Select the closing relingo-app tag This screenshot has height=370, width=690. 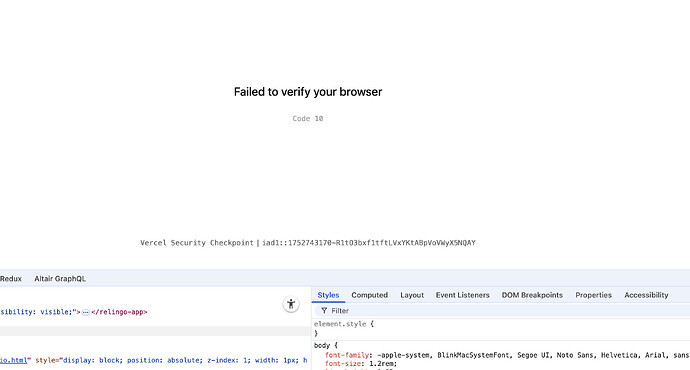(119, 312)
